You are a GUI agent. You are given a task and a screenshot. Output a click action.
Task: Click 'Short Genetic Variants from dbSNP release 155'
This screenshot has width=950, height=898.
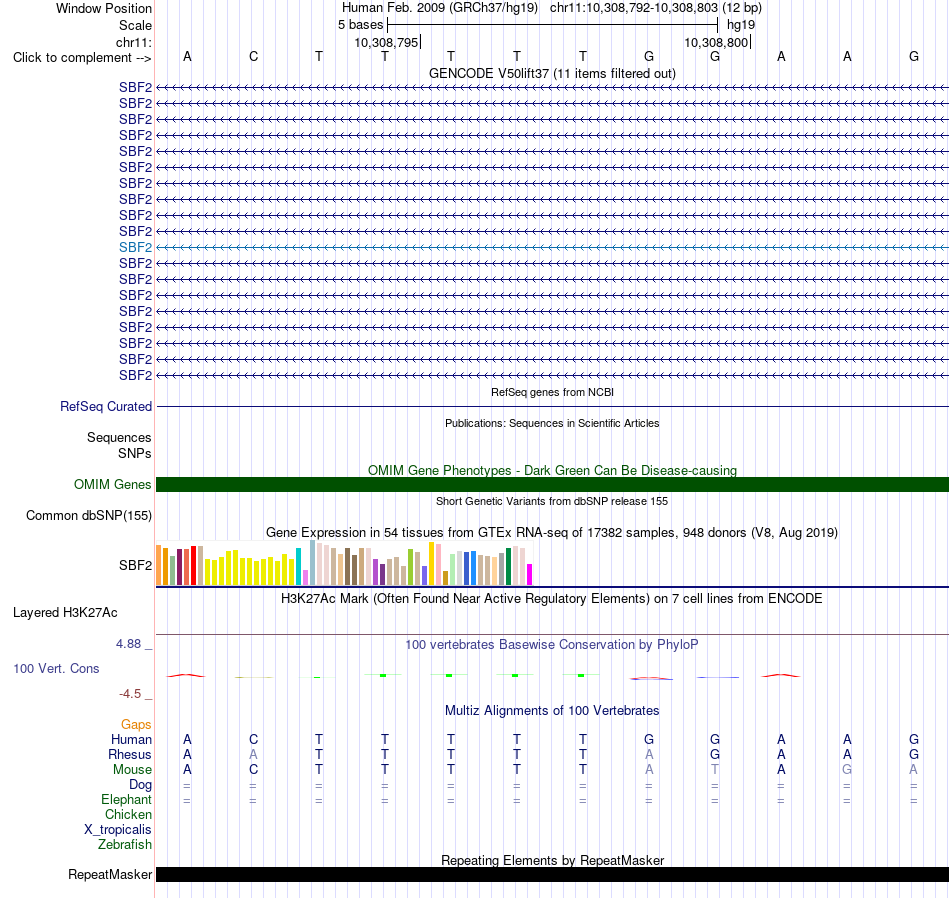552,501
